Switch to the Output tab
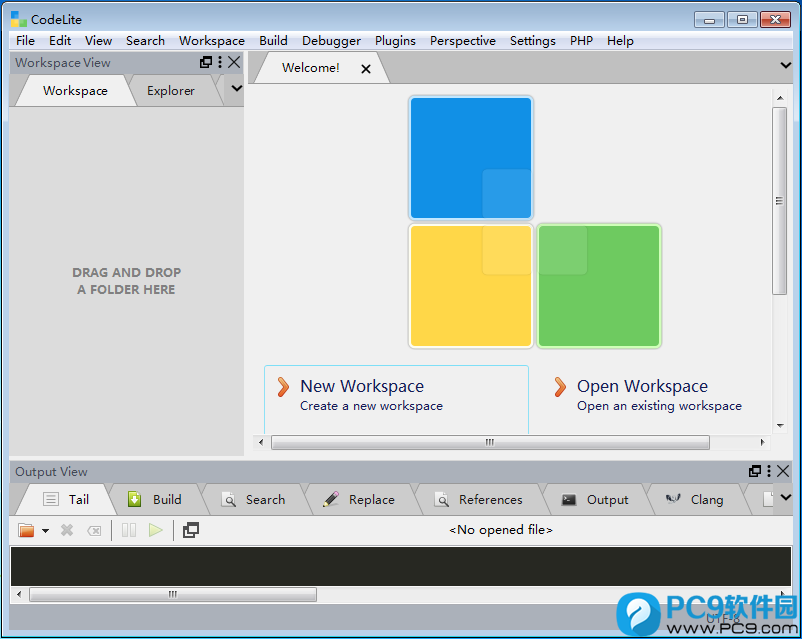This screenshot has height=639, width=802. [x=595, y=499]
